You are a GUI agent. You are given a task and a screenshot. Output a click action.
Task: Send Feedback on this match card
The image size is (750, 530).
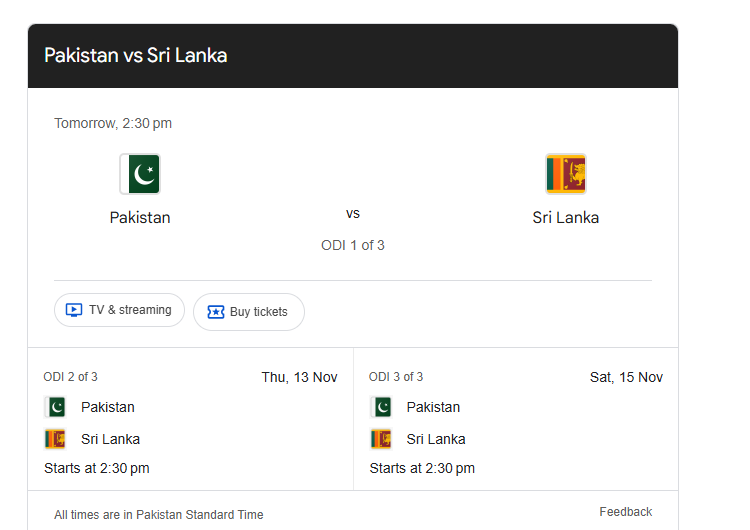[625, 512]
